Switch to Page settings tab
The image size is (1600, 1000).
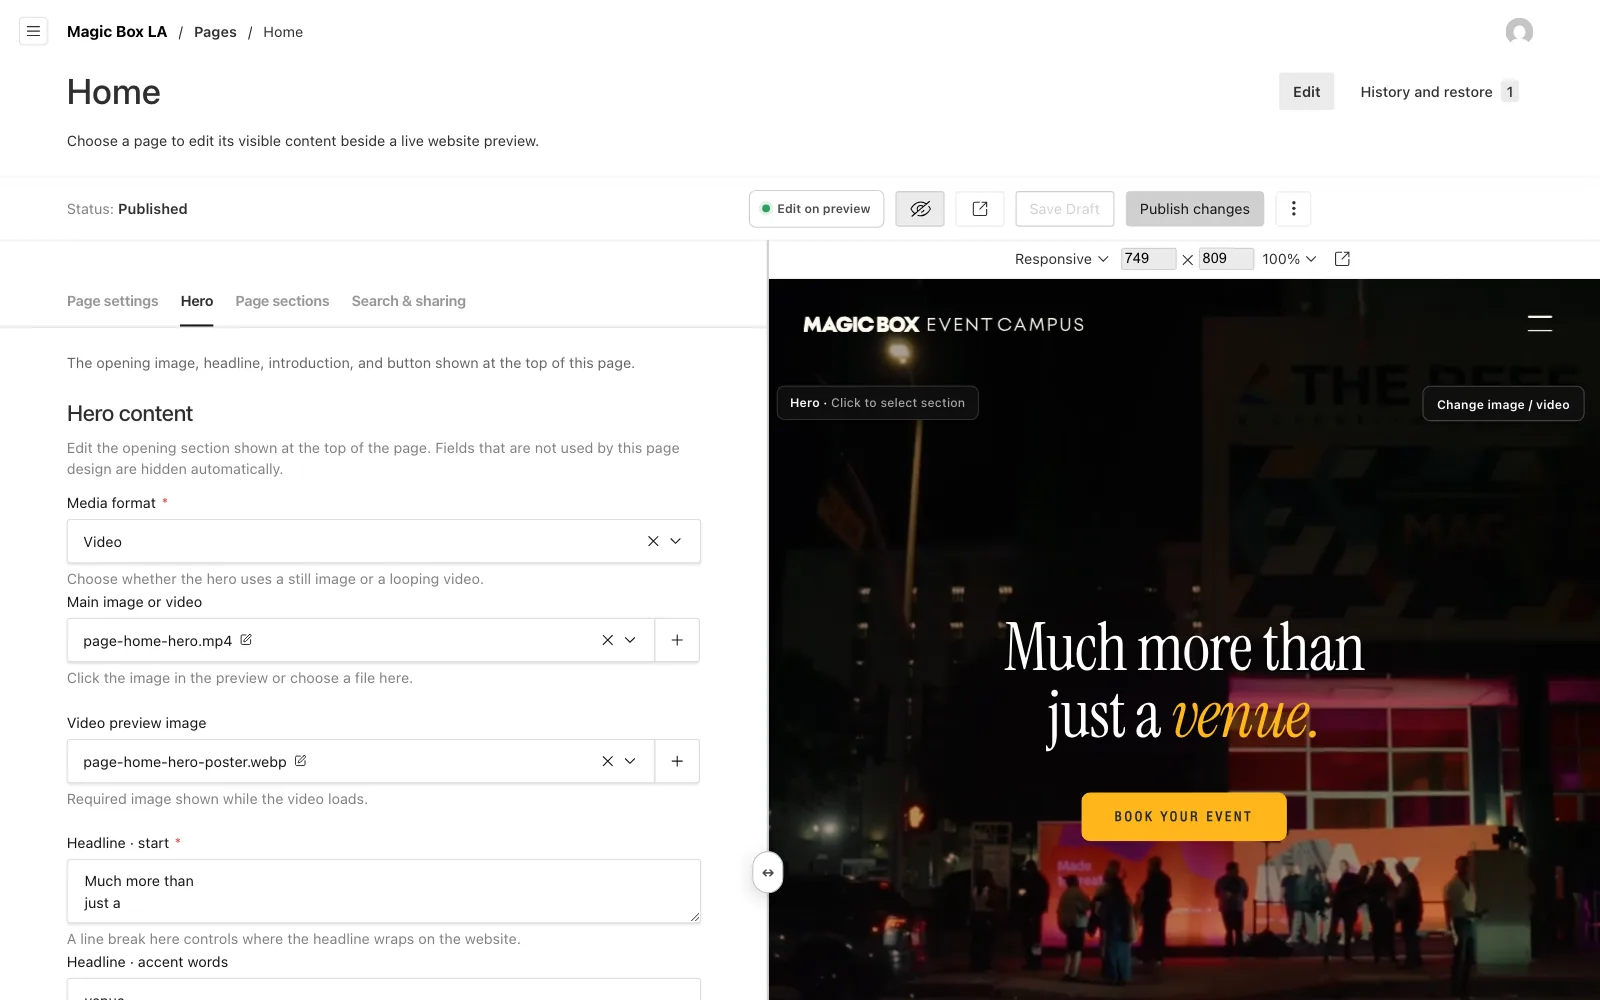click(x=112, y=301)
